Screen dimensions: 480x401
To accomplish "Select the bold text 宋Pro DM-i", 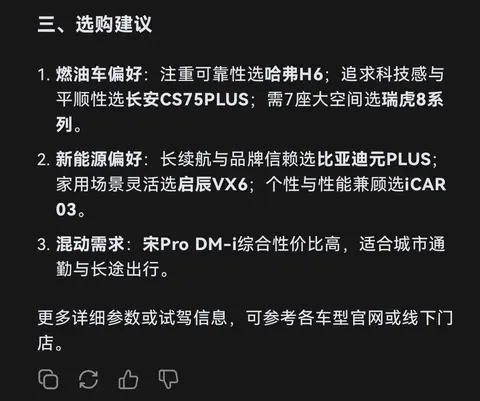I will coord(190,244).
